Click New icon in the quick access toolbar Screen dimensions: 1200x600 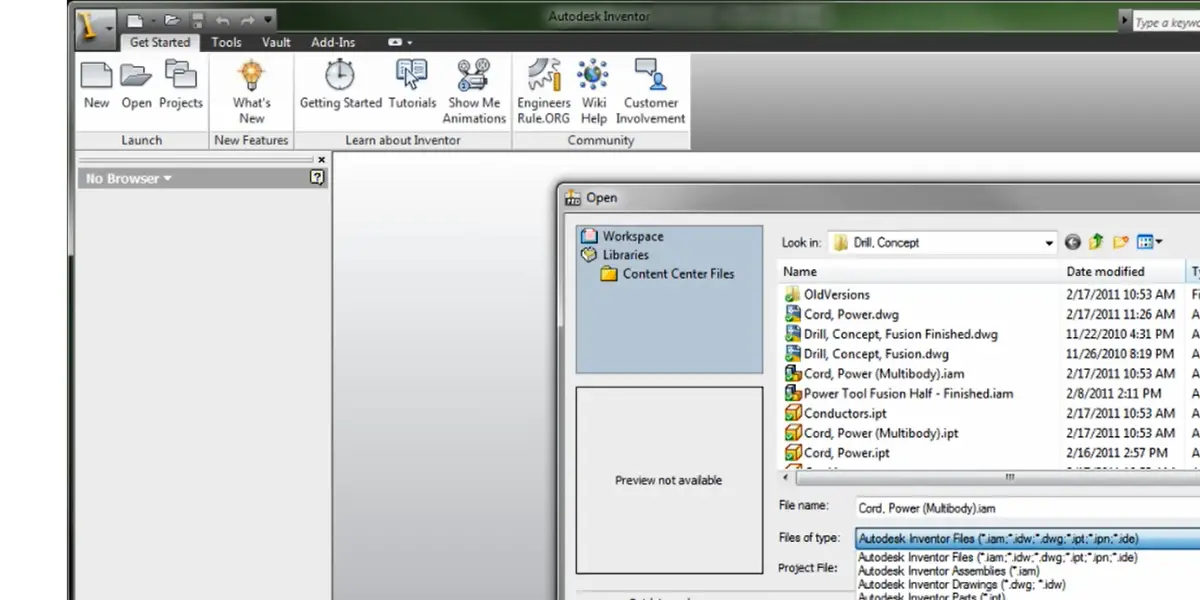pos(134,19)
